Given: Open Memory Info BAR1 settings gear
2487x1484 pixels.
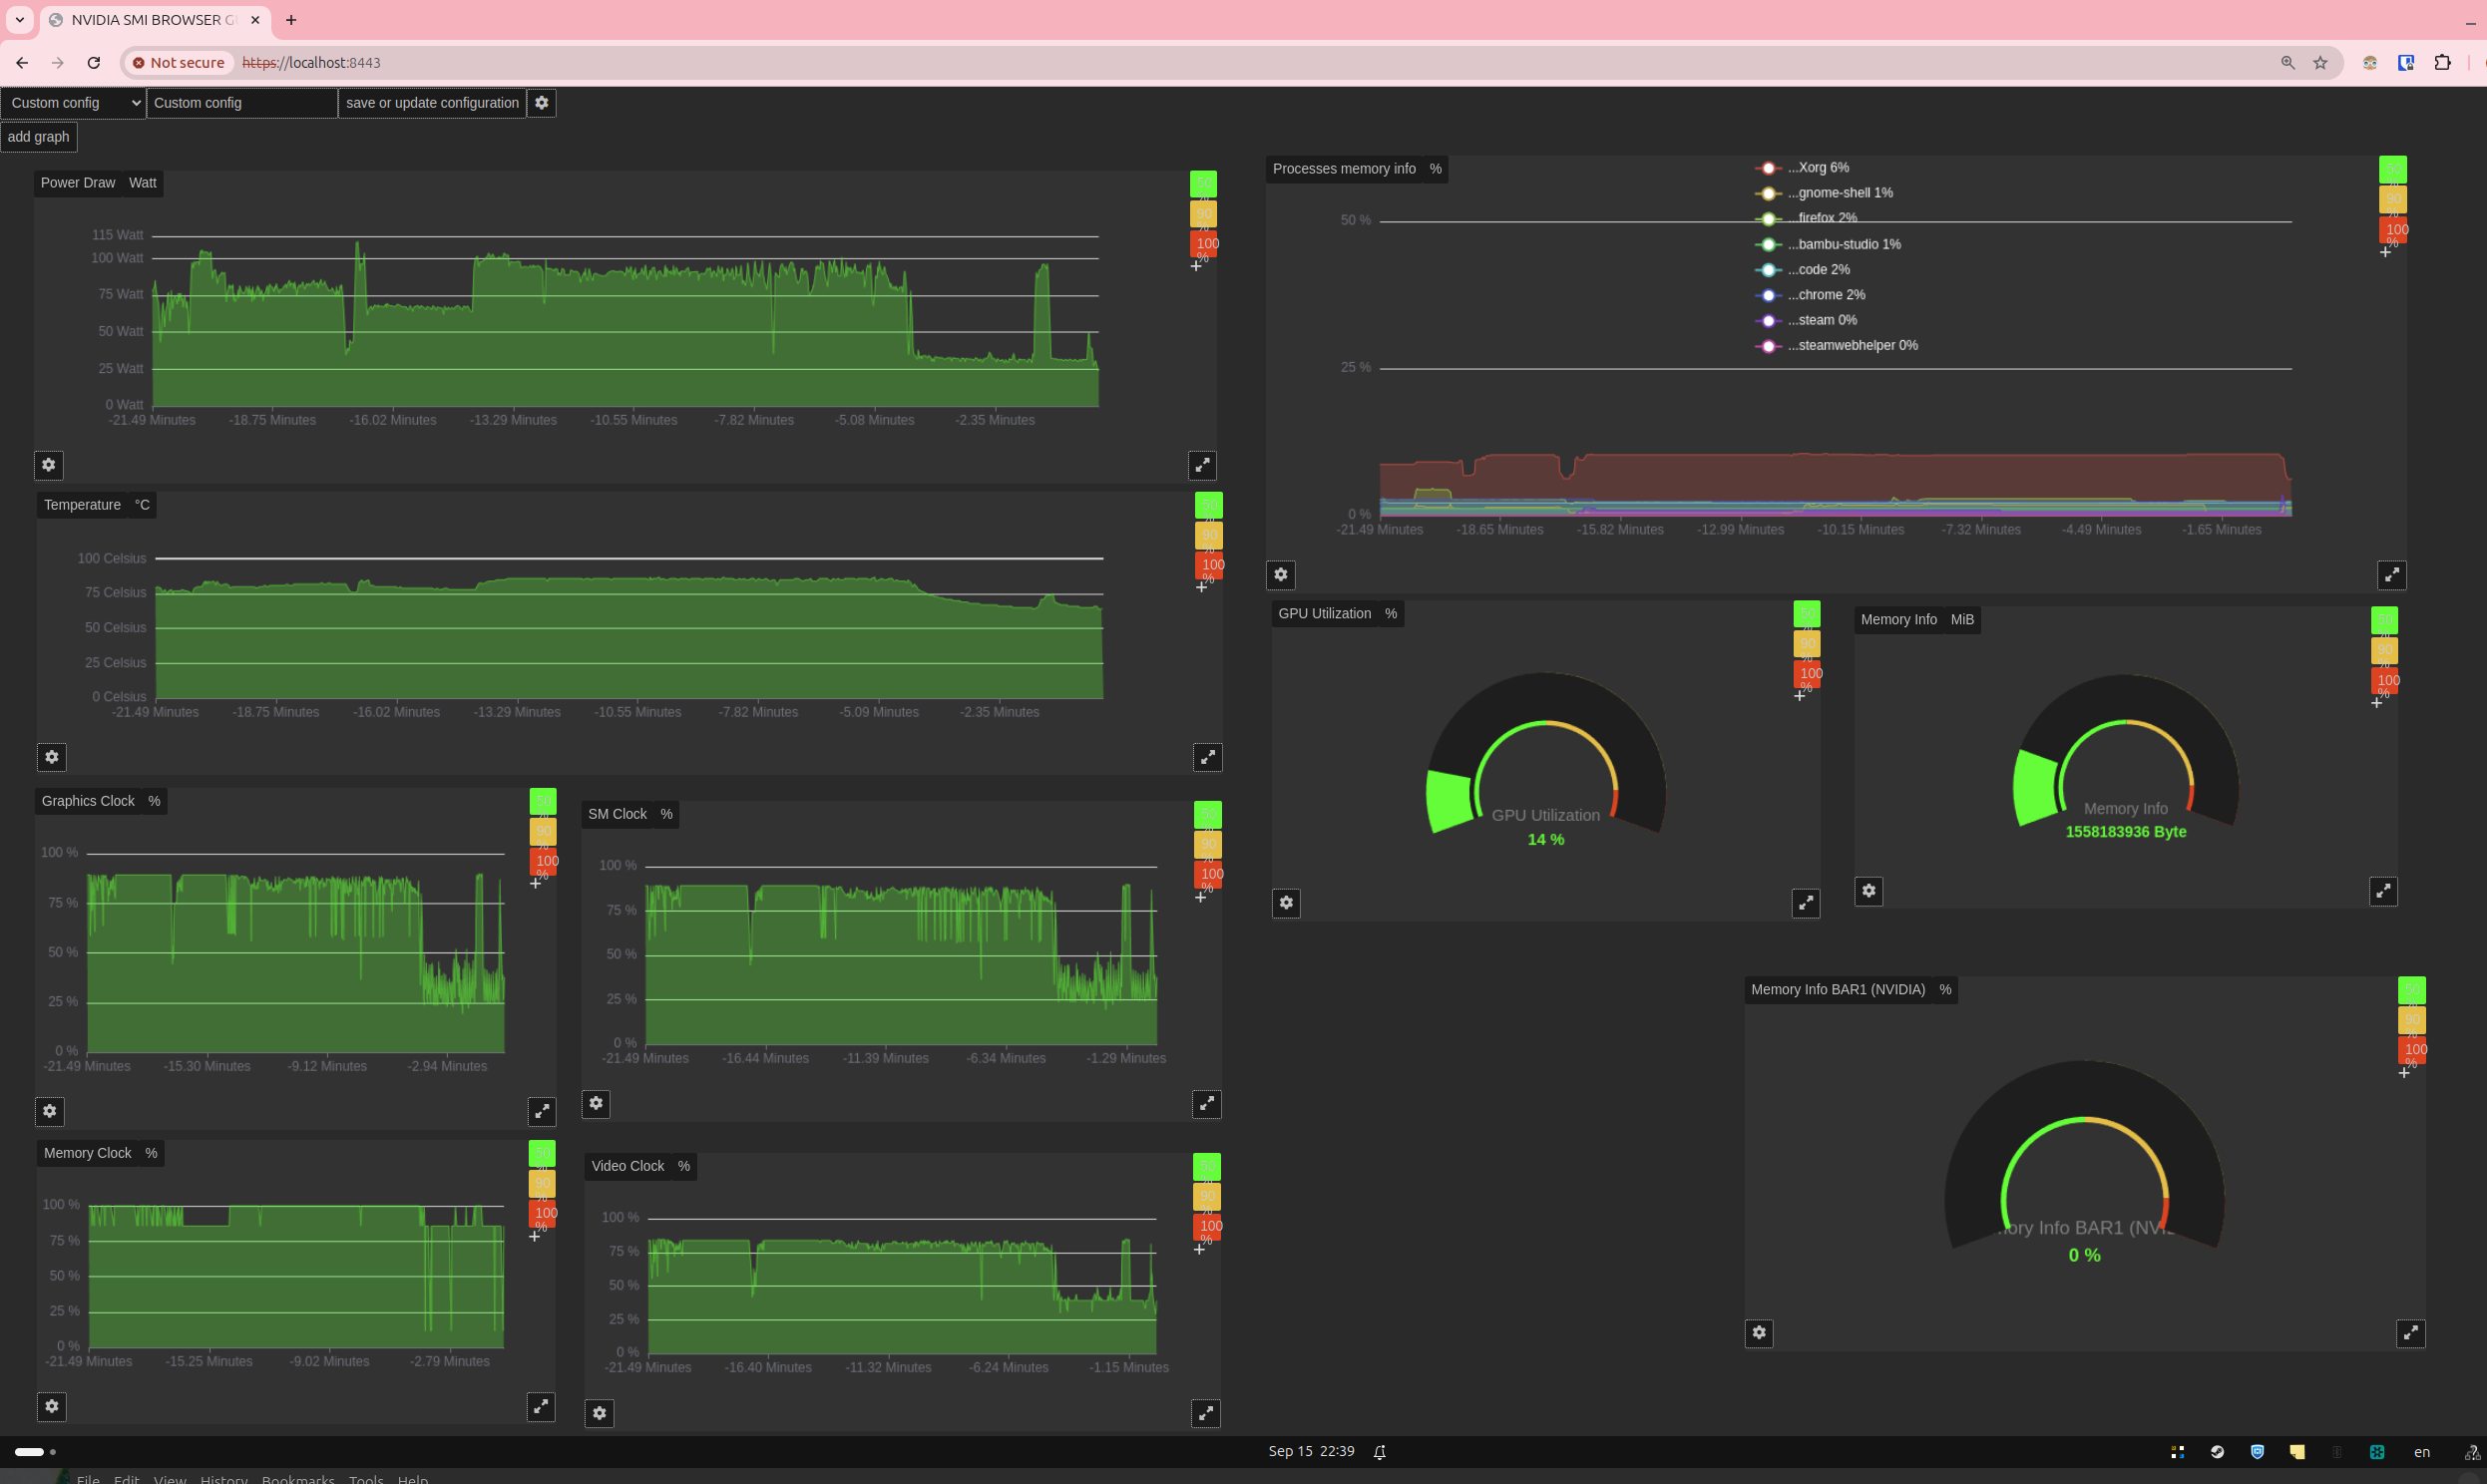Looking at the screenshot, I should tap(1759, 1332).
